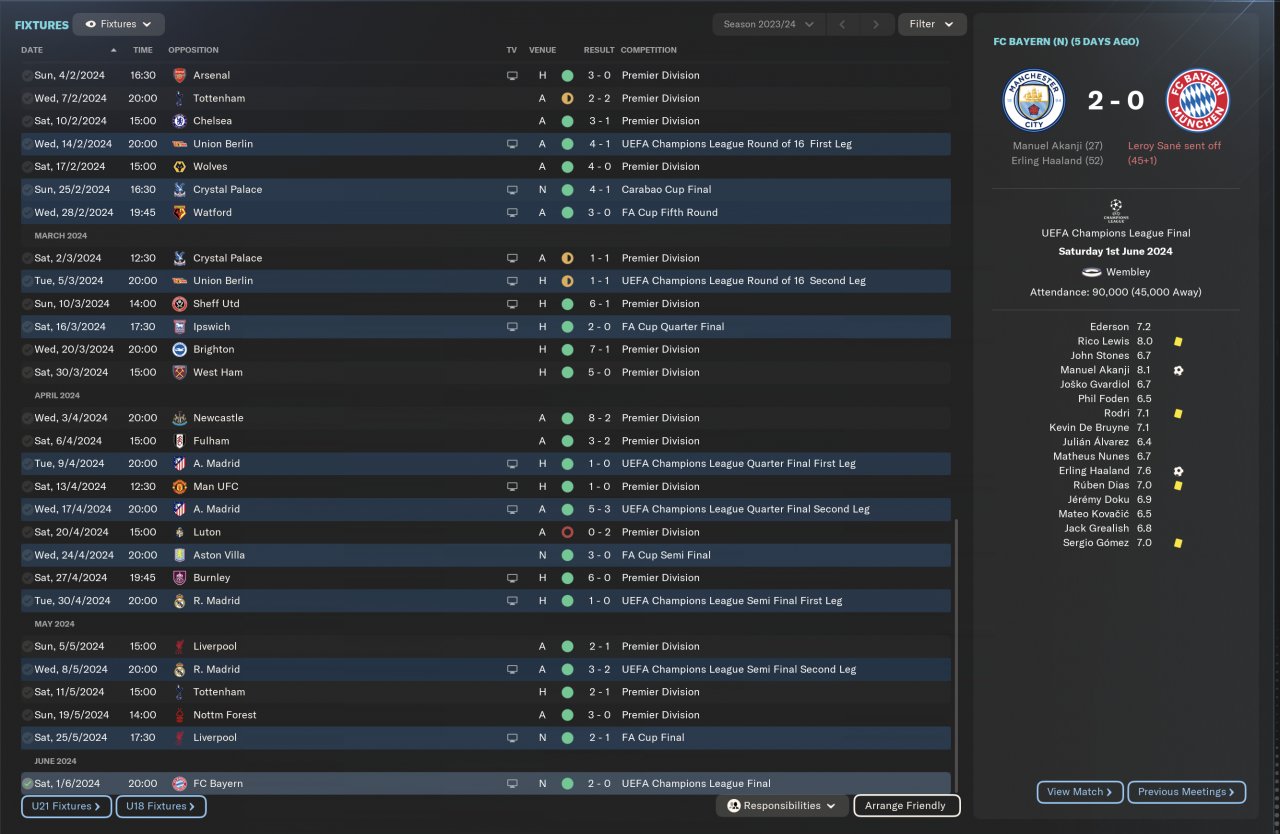This screenshot has height=834, width=1280.
Task: Click the FC Bayern crest in the fixtures list
Action: [179, 784]
